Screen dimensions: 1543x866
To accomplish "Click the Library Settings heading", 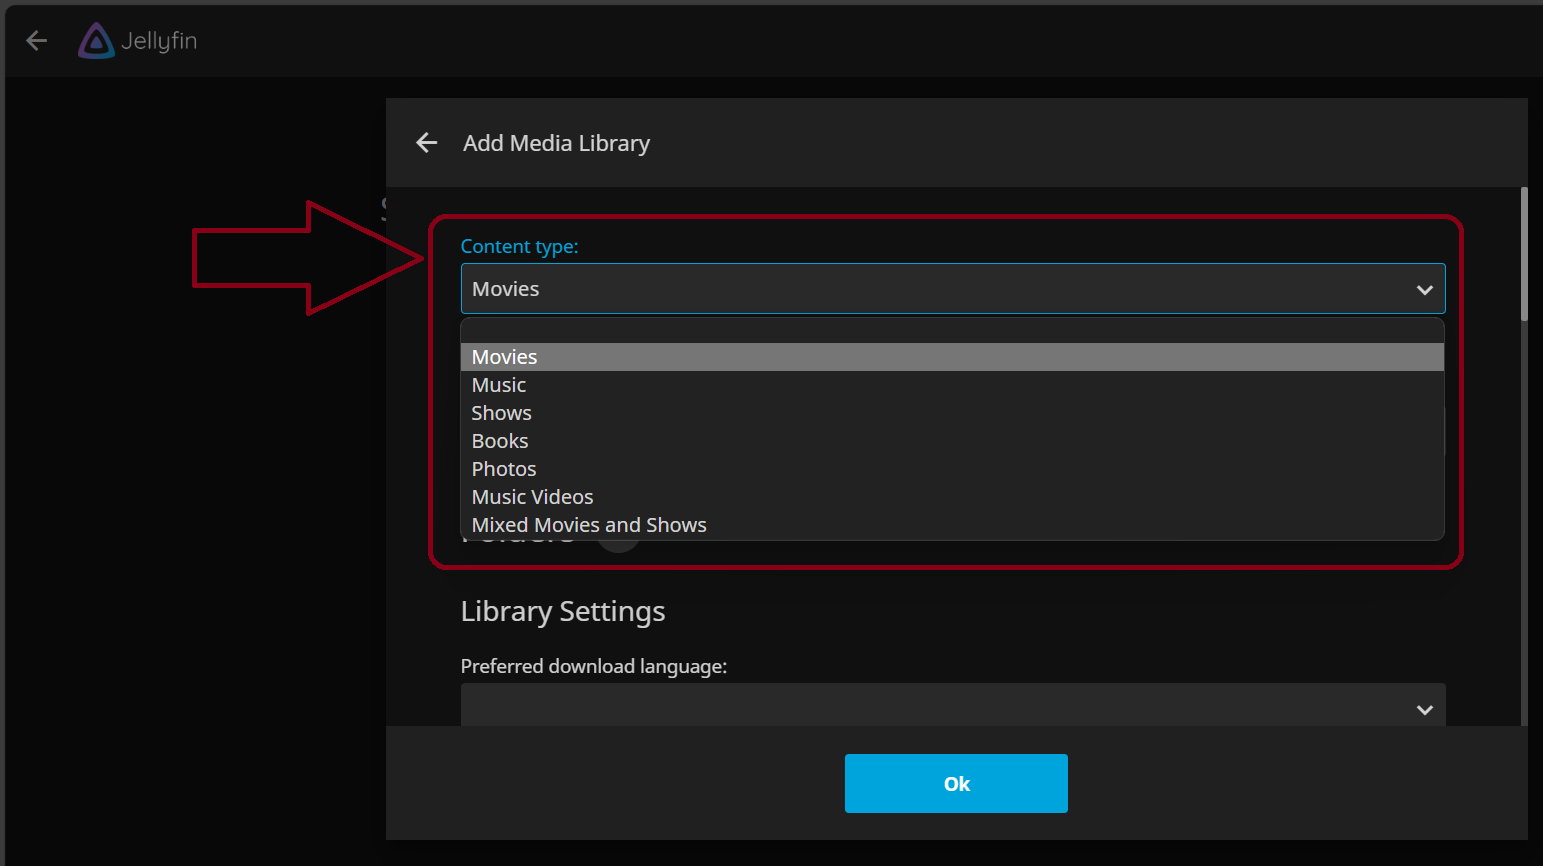I will pyautogui.click(x=562, y=611).
